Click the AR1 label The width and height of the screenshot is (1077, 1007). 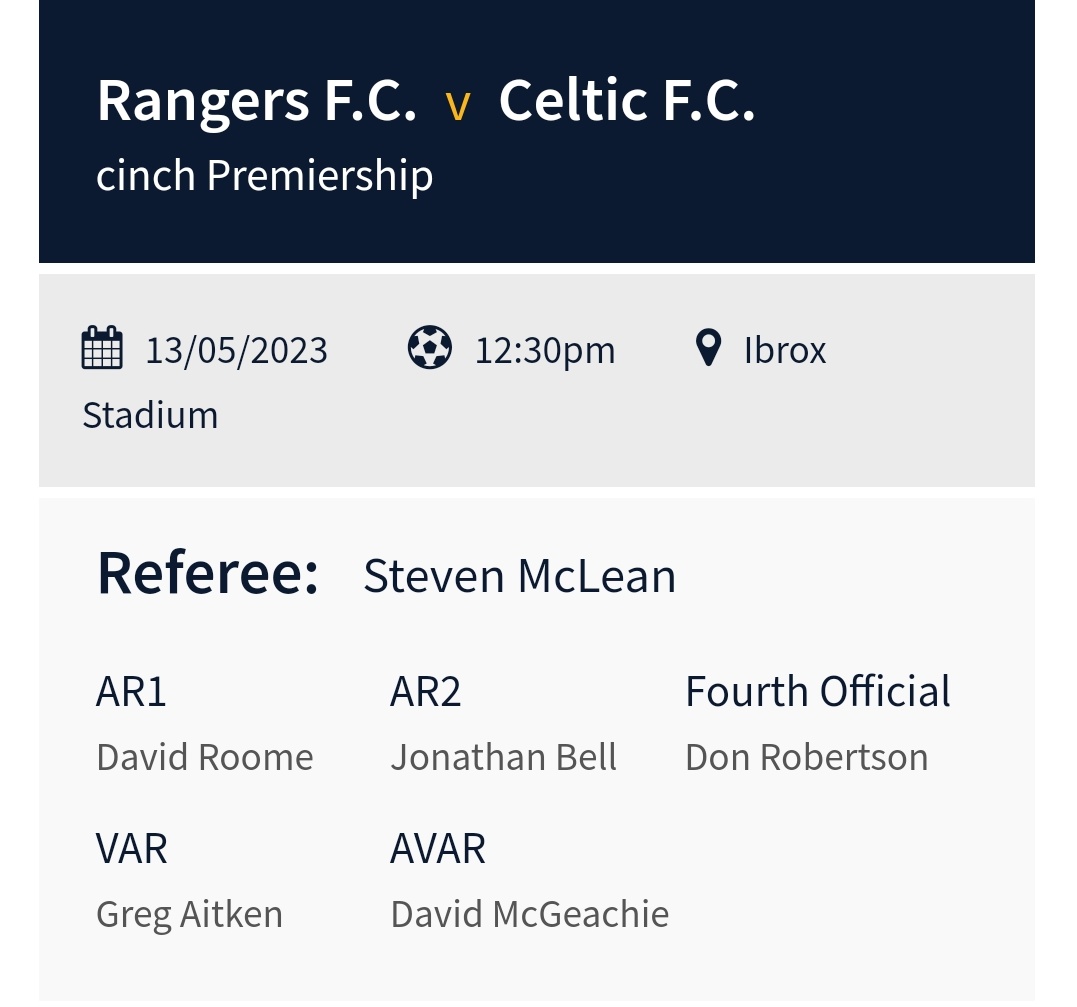[x=131, y=692]
